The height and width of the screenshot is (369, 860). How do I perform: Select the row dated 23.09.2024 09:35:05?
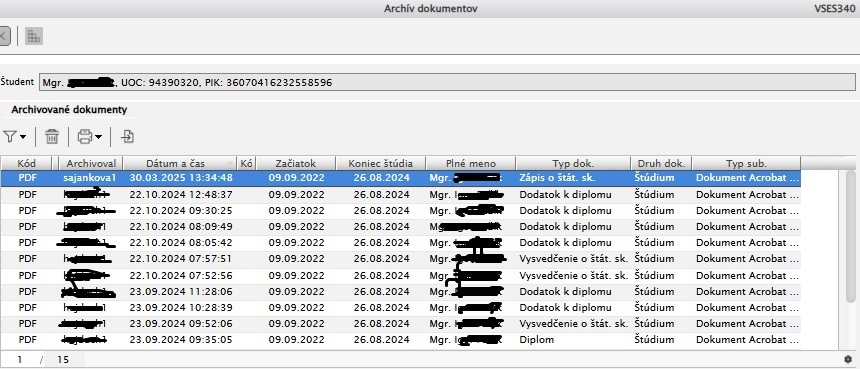(x=400, y=340)
